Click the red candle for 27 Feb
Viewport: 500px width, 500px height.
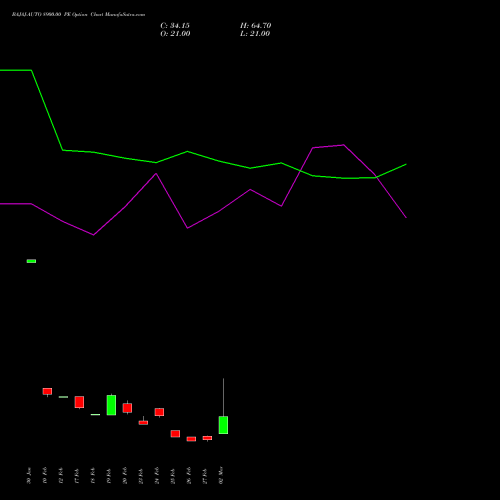coord(207,438)
